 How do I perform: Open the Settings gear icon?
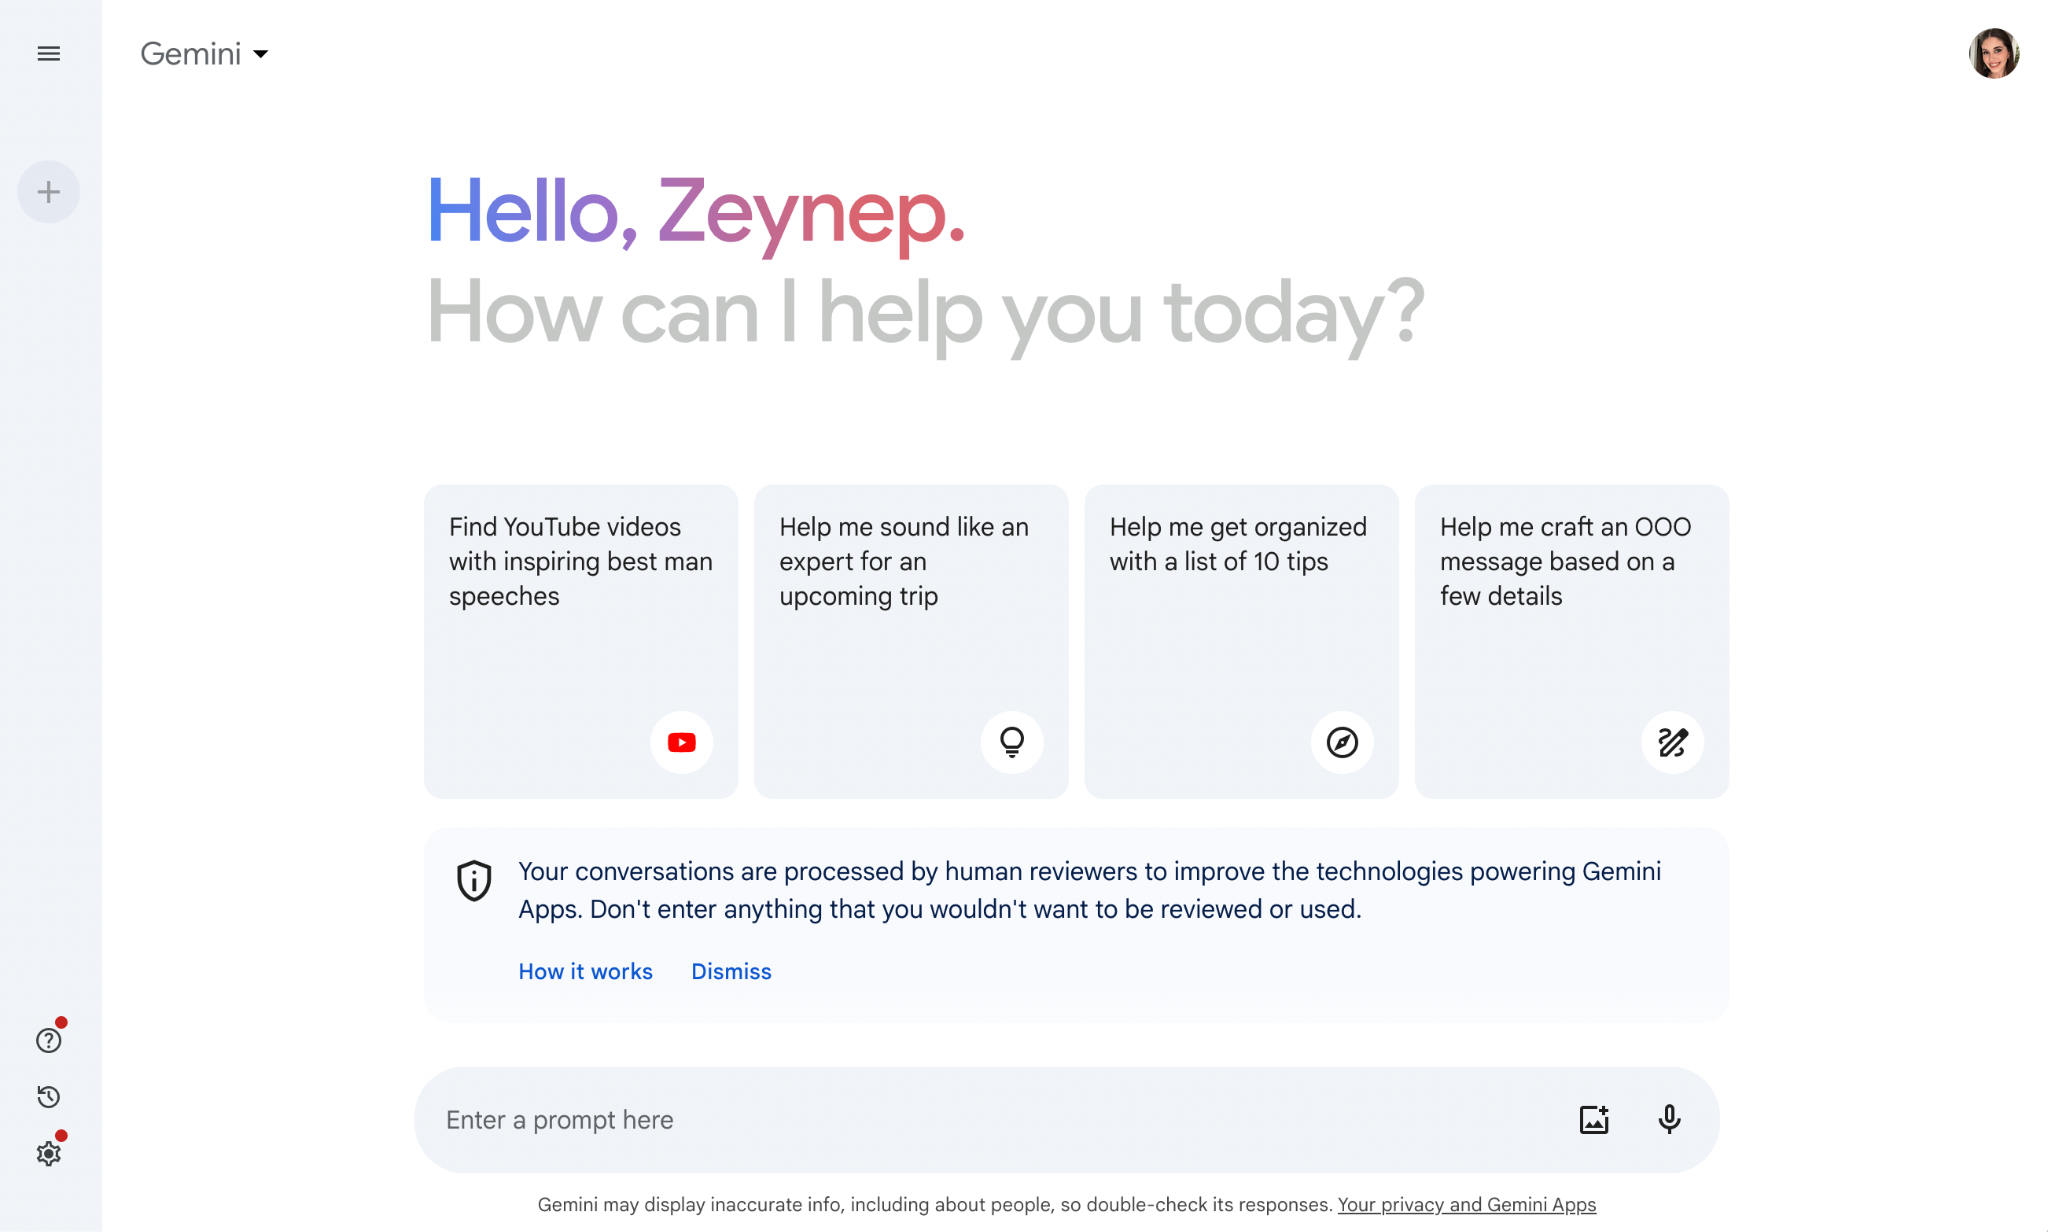[48, 1154]
